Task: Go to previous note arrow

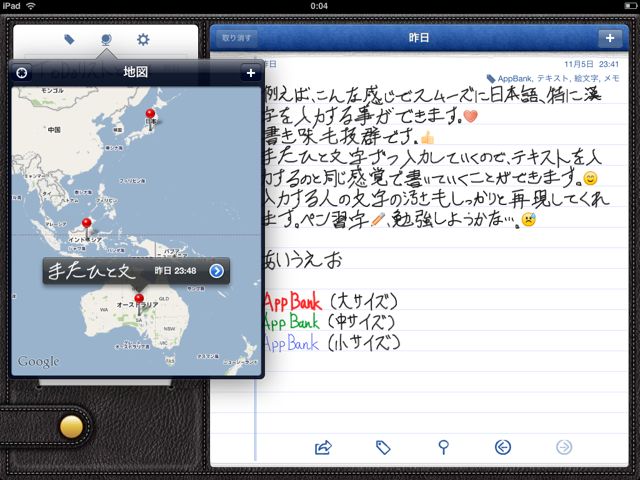Action: (x=503, y=447)
